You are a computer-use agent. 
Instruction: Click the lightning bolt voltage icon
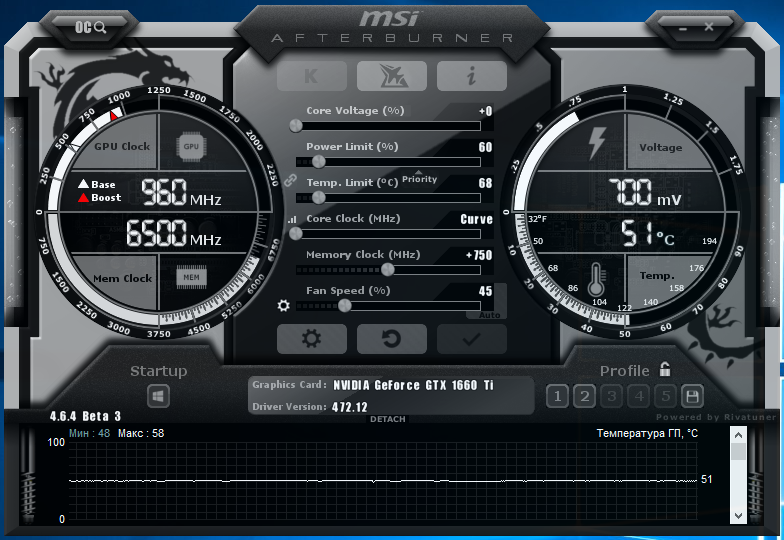(597, 143)
